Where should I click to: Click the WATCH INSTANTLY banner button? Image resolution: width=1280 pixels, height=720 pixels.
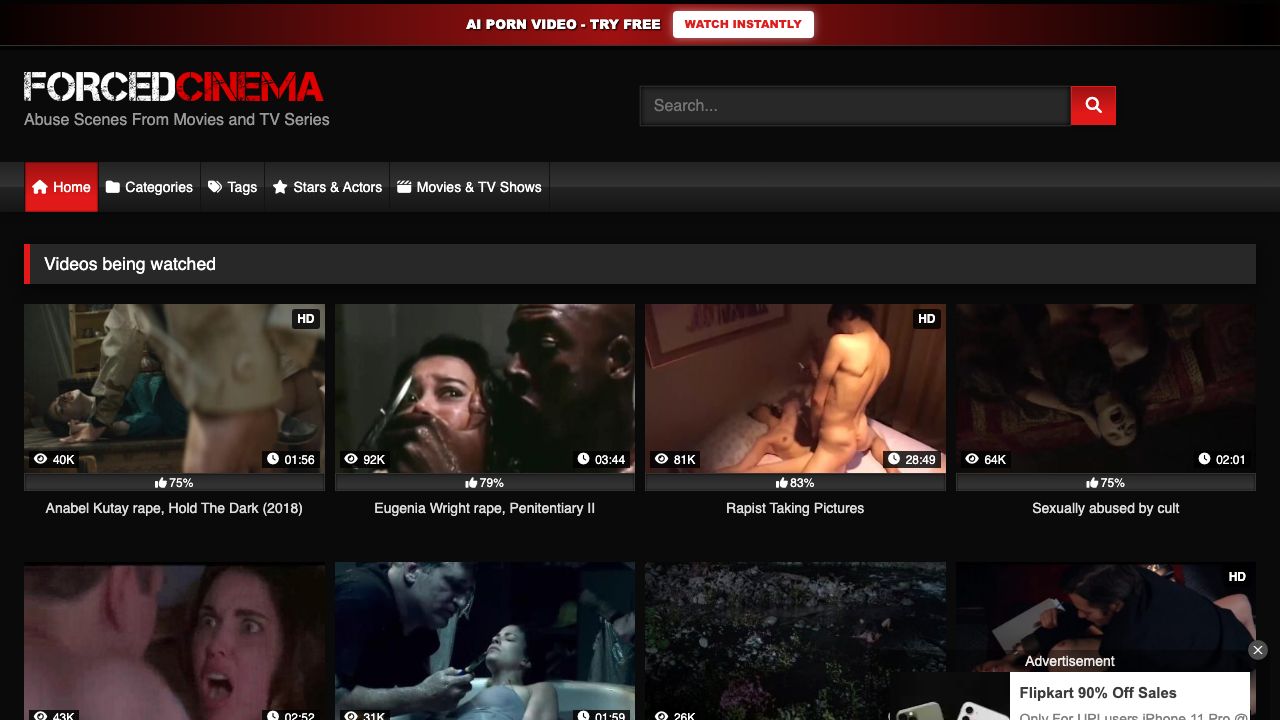(x=743, y=24)
